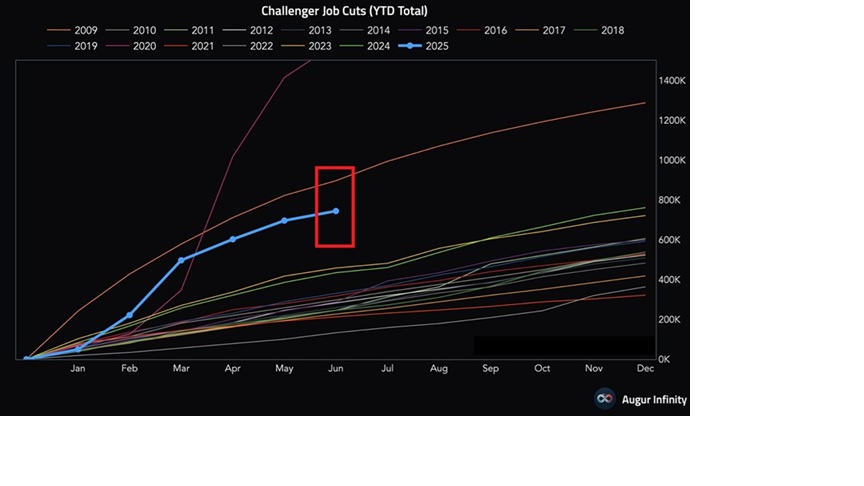Click the Augur Infinity brand text
This screenshot has height=486, width=864.
(654, 399)
